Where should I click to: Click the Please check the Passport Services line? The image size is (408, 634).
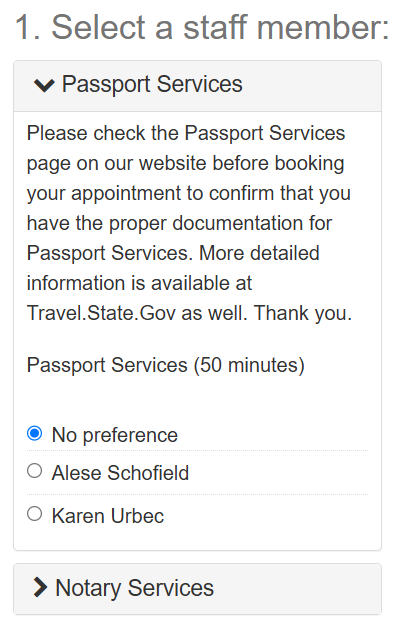point(186,134)
